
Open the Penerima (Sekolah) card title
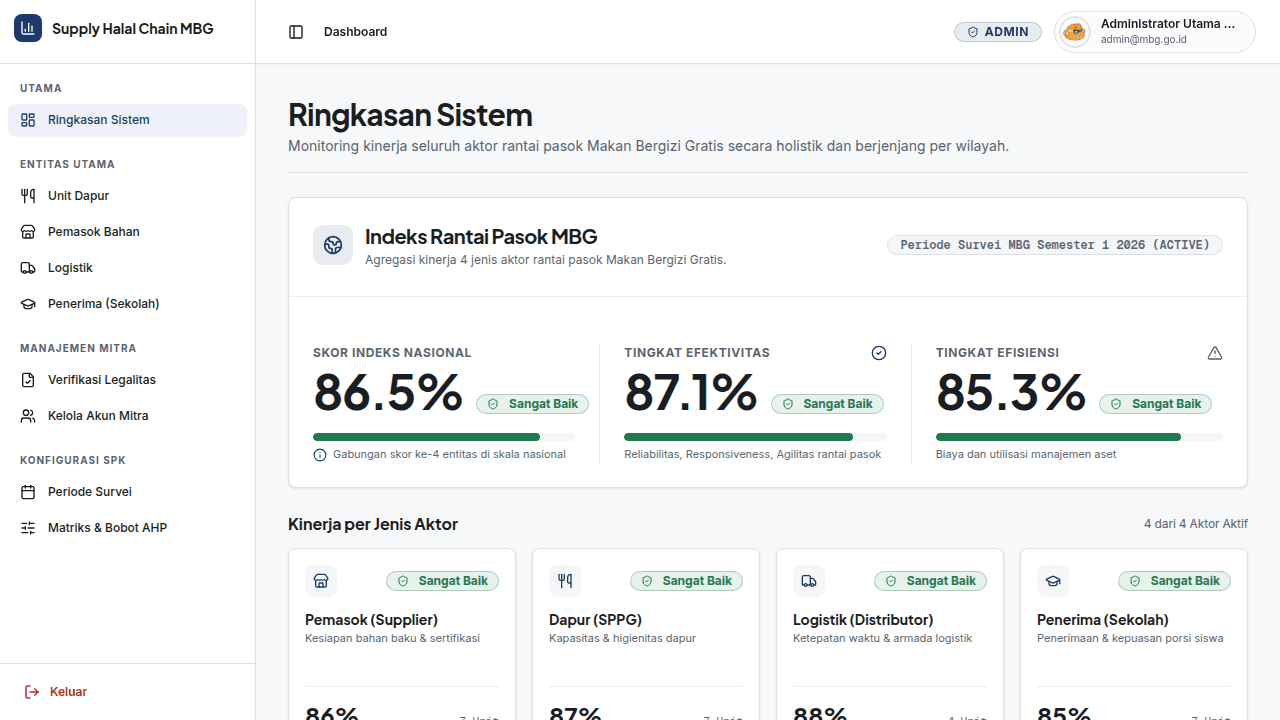[x=1103, y=620]
